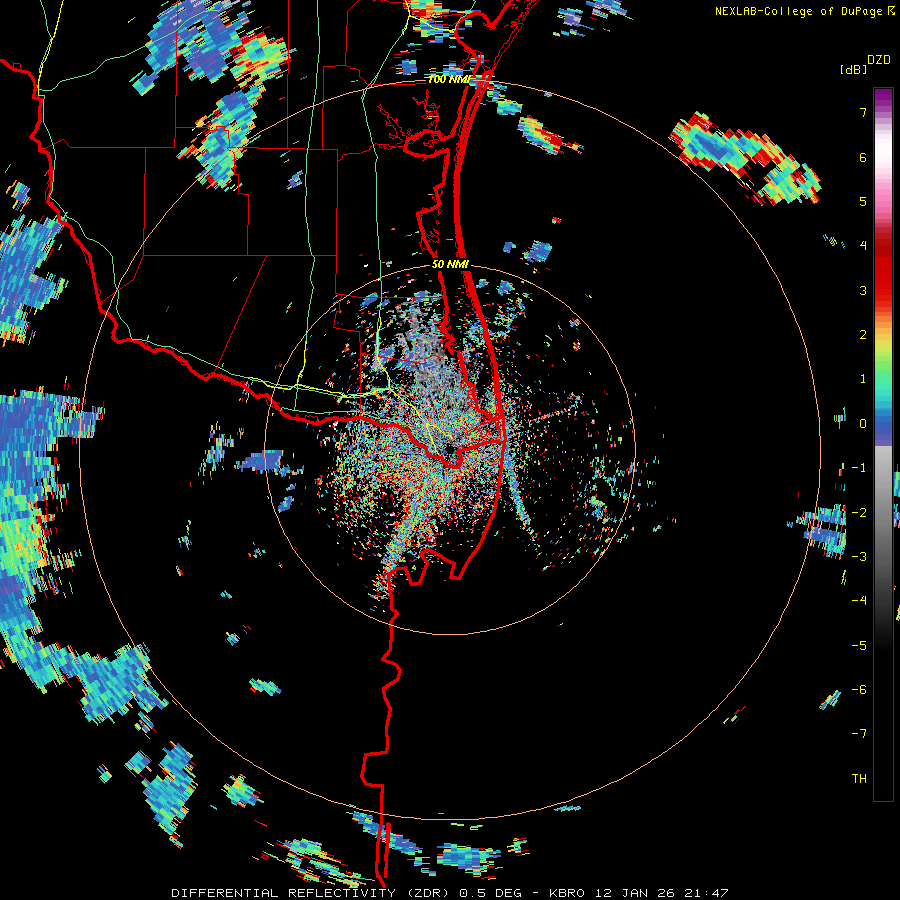Click the -5 value on the dB scale
Image resolution: width=900 pixels, height=900 pixels.
pyautogui.click(x=859, y=645)
